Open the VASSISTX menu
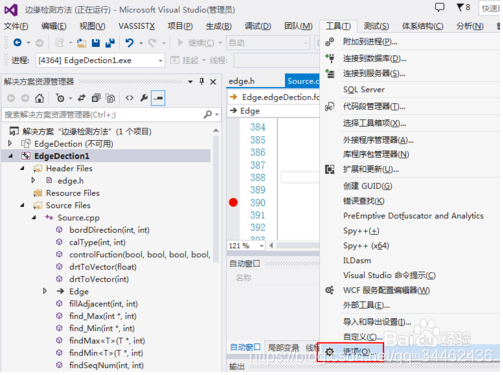The height and width of the screenshot is (375, 503). [137, 26]
